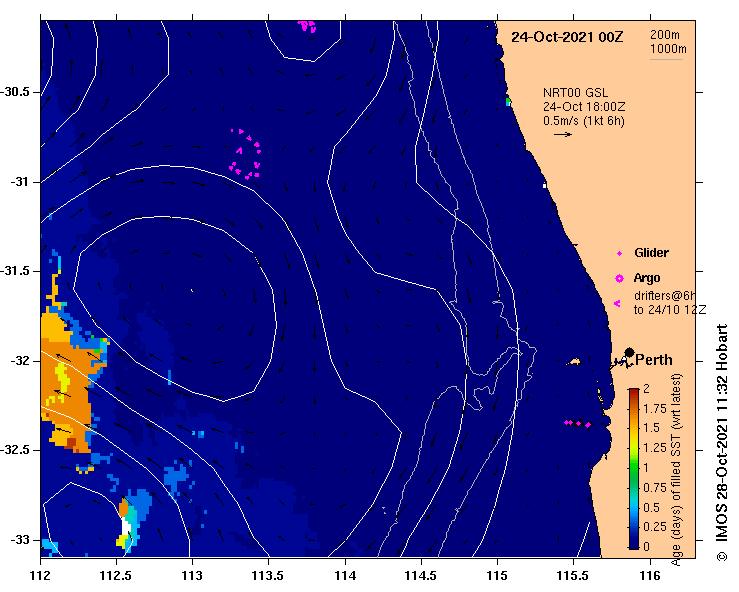Click colorbar tick label '1.75'
Screen dimensions: 739x592
click(x=655, y=408)
